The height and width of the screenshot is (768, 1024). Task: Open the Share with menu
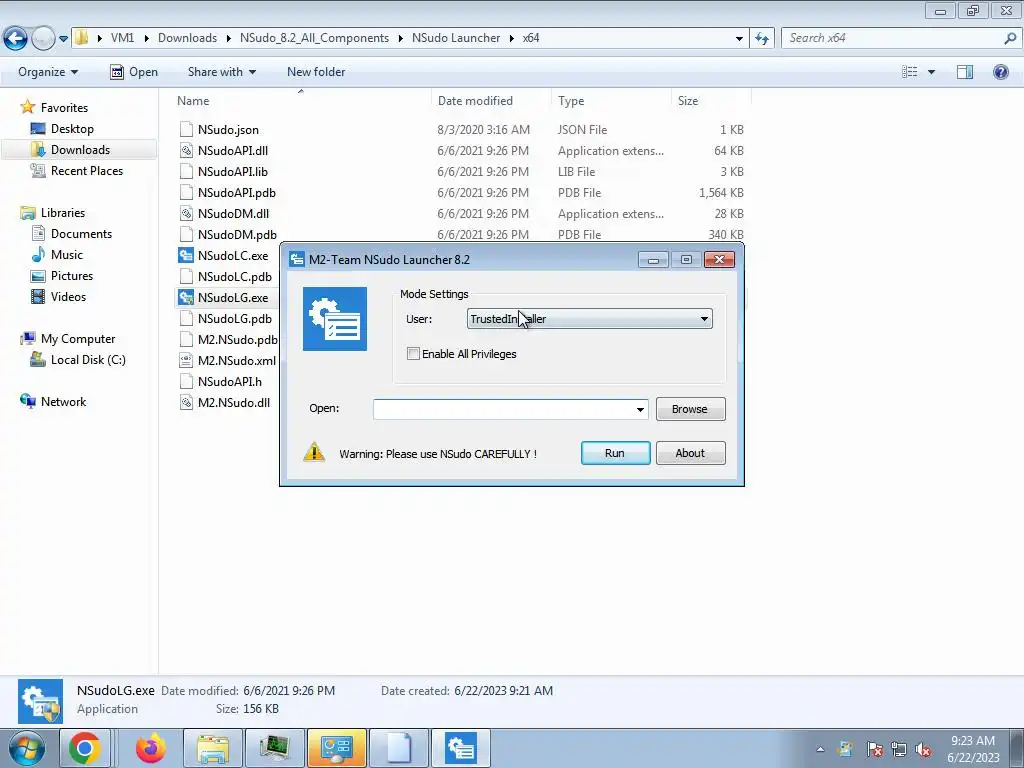coord(221,72)
